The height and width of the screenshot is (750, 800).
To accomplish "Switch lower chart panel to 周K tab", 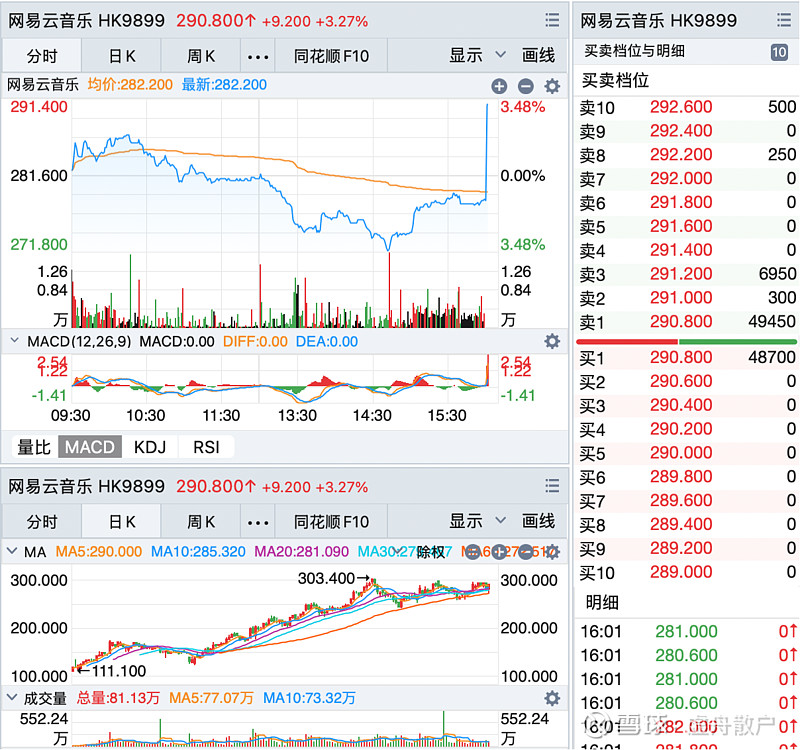I will (201, 522).
